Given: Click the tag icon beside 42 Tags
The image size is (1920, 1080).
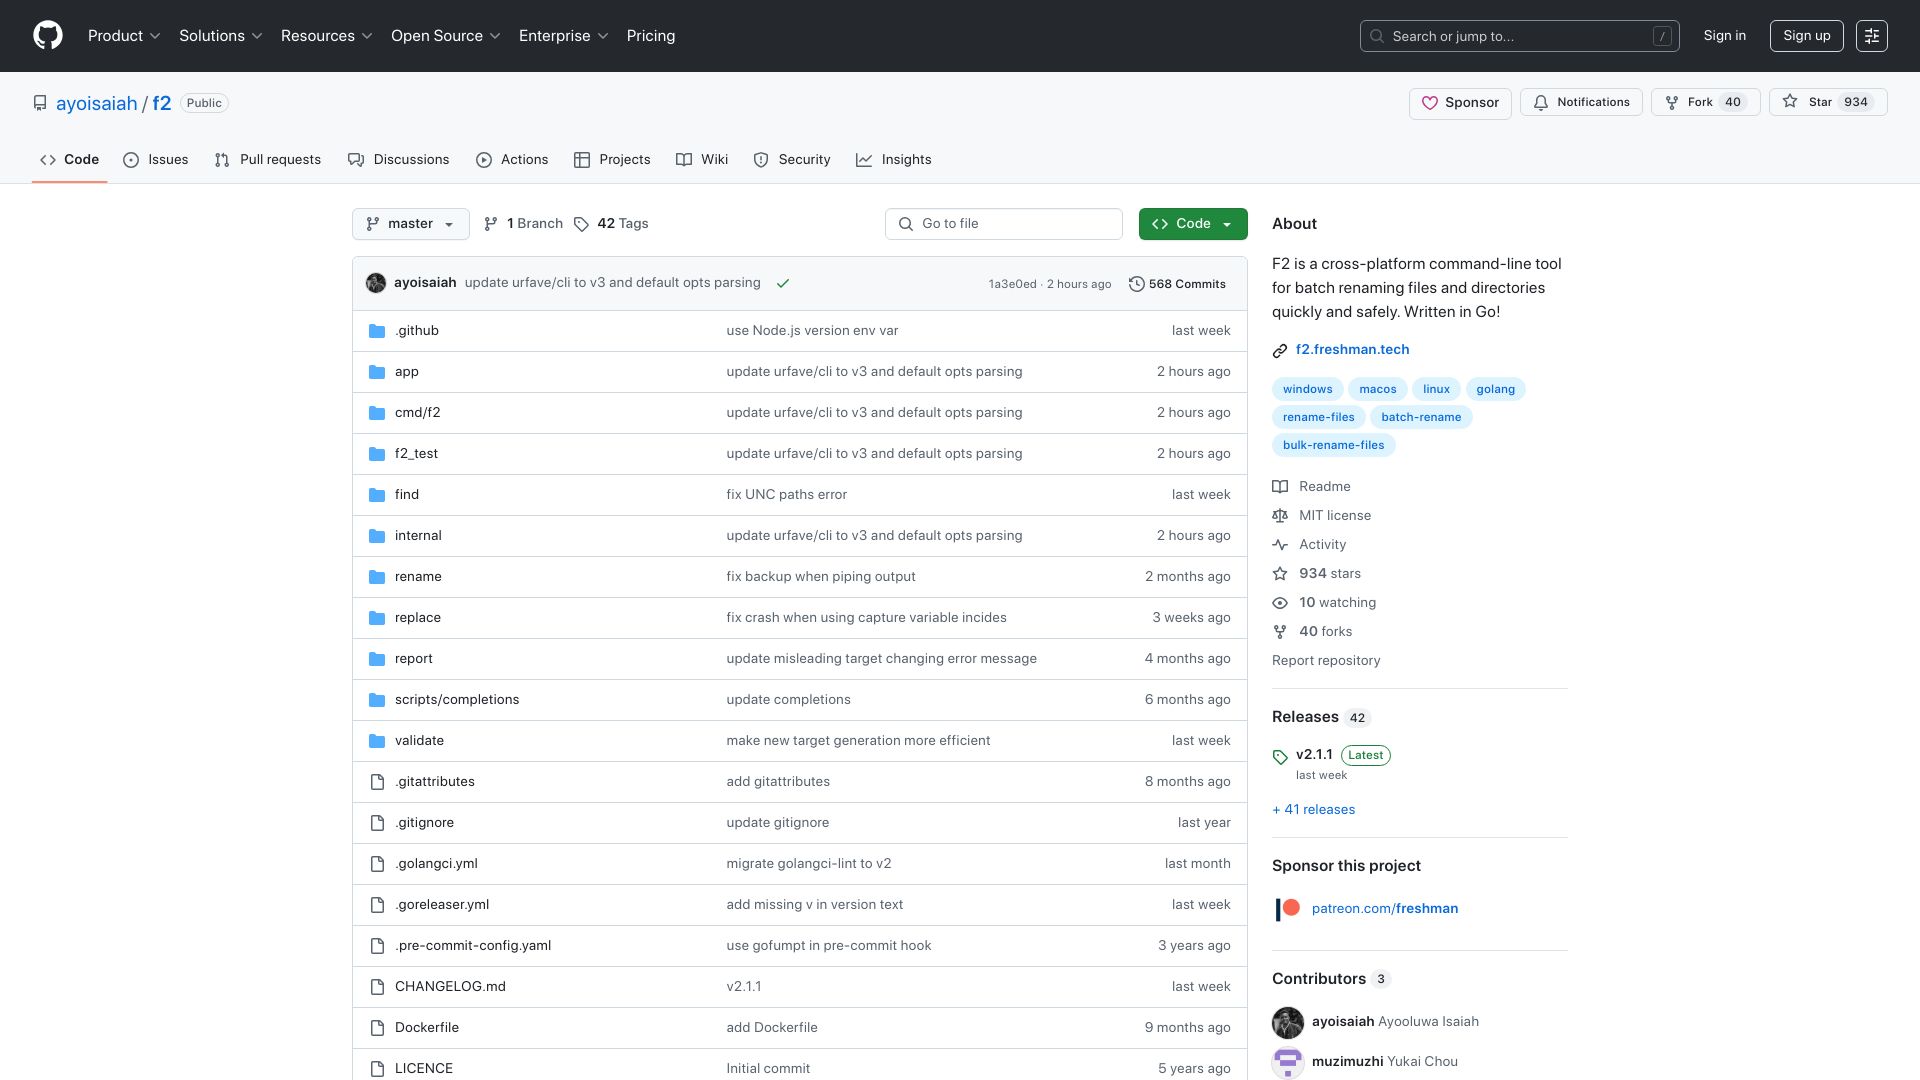Looking at the screenshot, I should click(581, 224).
